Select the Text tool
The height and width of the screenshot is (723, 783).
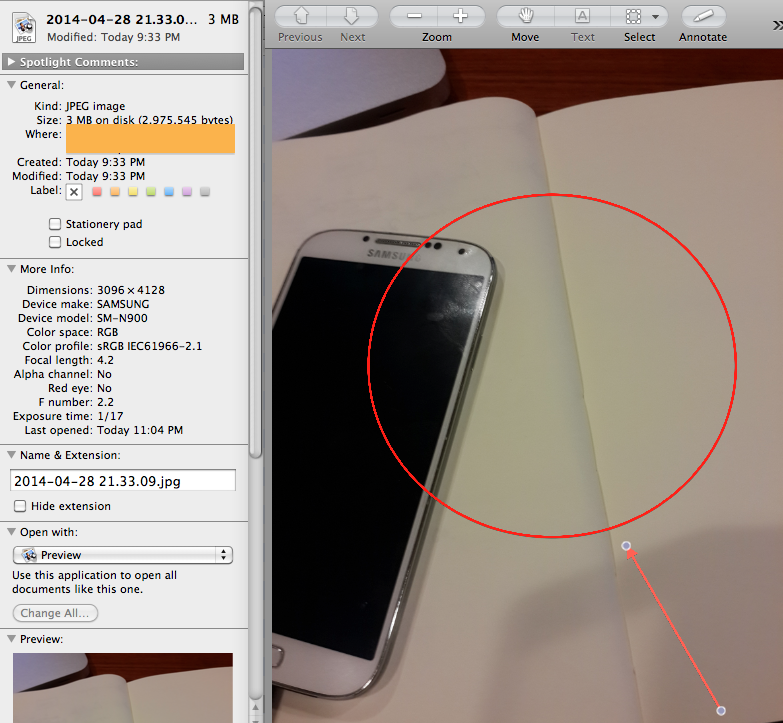[582, 16]
